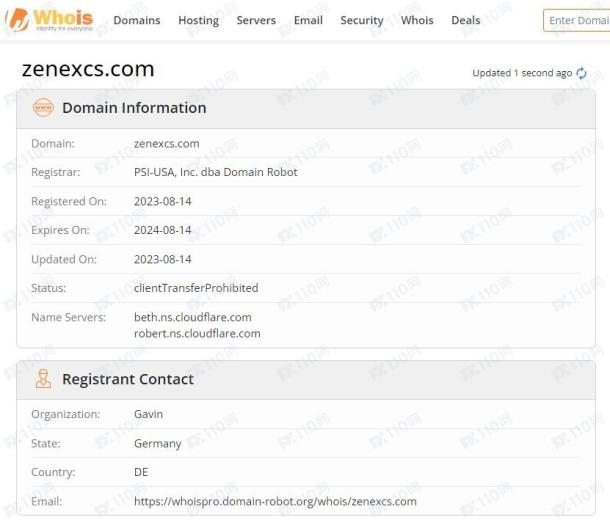610x520 pixels.
Task: Click the refresh icon beside Updated time
Action: 581,73
